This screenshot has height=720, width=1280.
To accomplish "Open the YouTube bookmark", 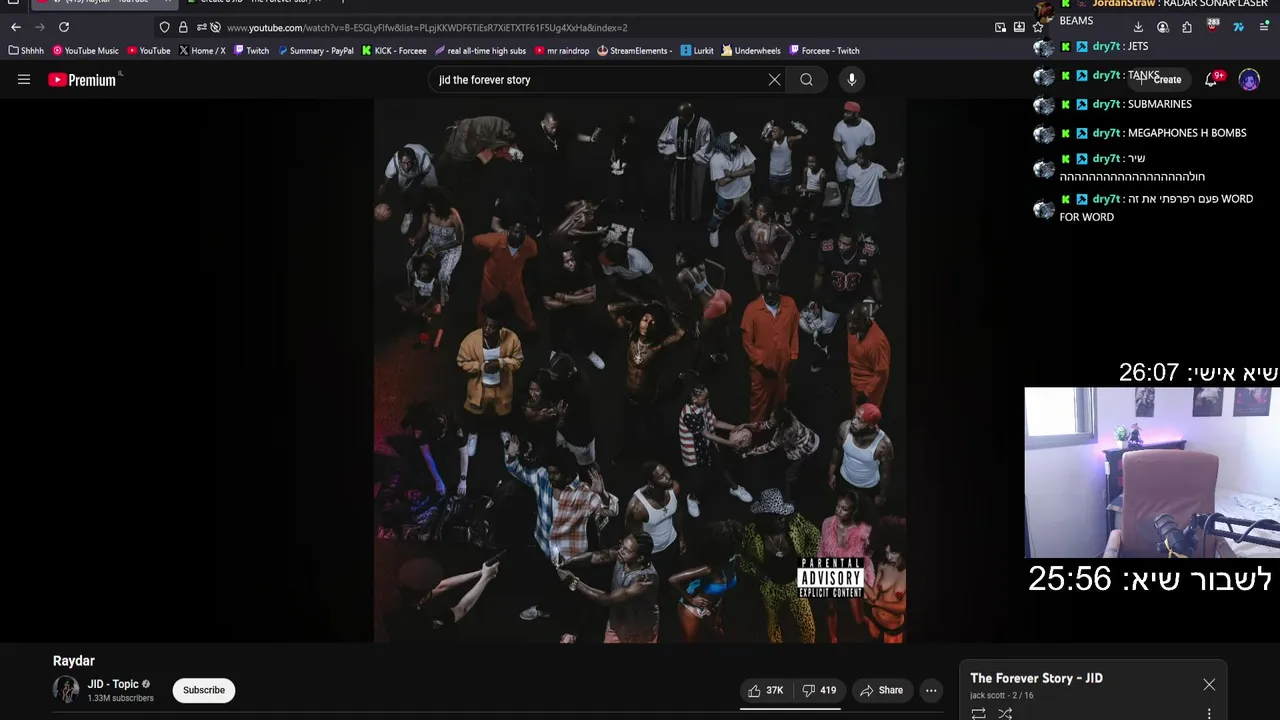I will point(149,50).
